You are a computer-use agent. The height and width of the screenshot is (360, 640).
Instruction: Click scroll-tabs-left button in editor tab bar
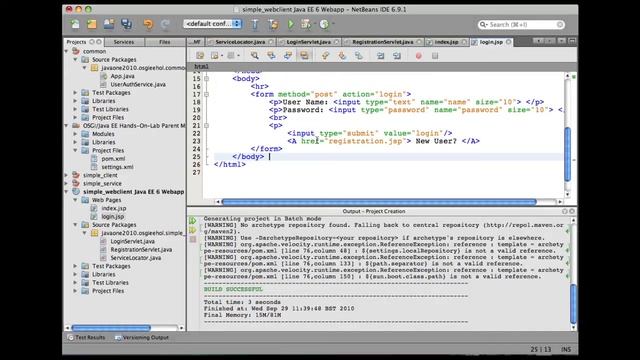point(539,41)
